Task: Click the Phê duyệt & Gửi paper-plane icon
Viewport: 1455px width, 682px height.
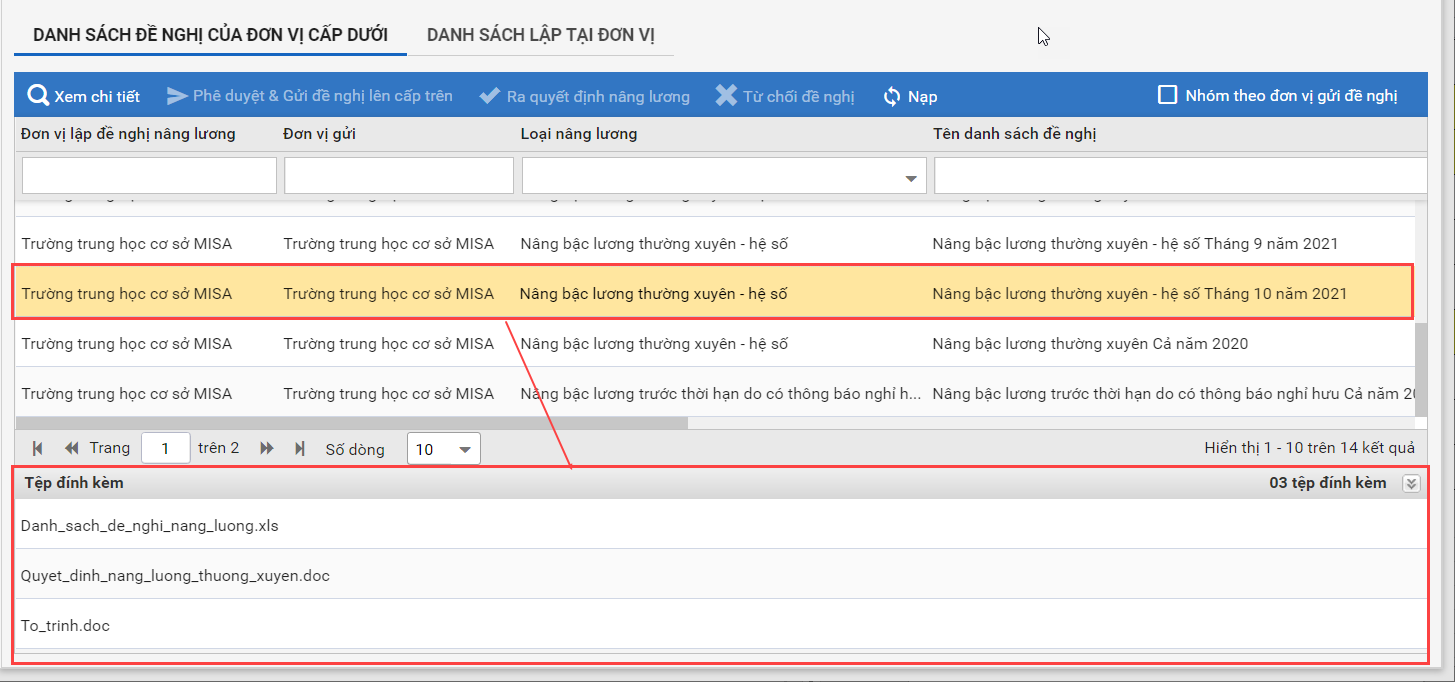Action: pyautogui.click(x=177, y=96)
